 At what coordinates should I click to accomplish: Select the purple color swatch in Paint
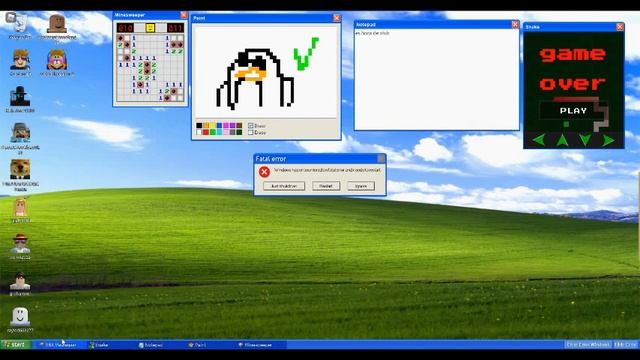coord(232,125)
